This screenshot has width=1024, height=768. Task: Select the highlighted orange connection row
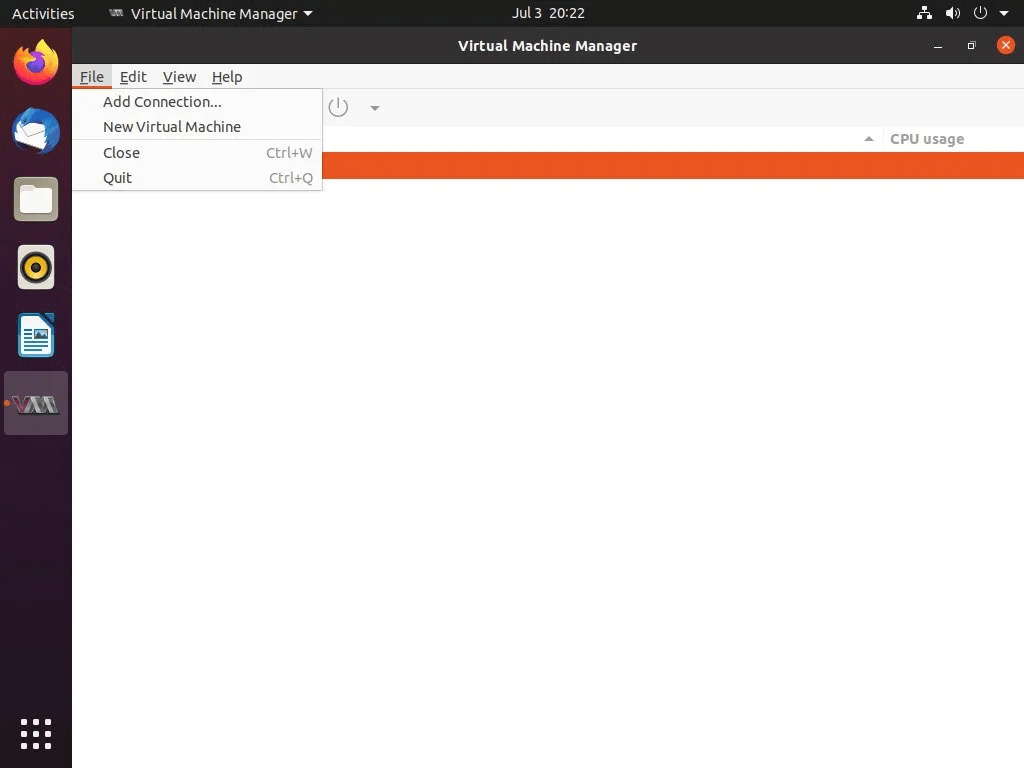click(673, 165)
